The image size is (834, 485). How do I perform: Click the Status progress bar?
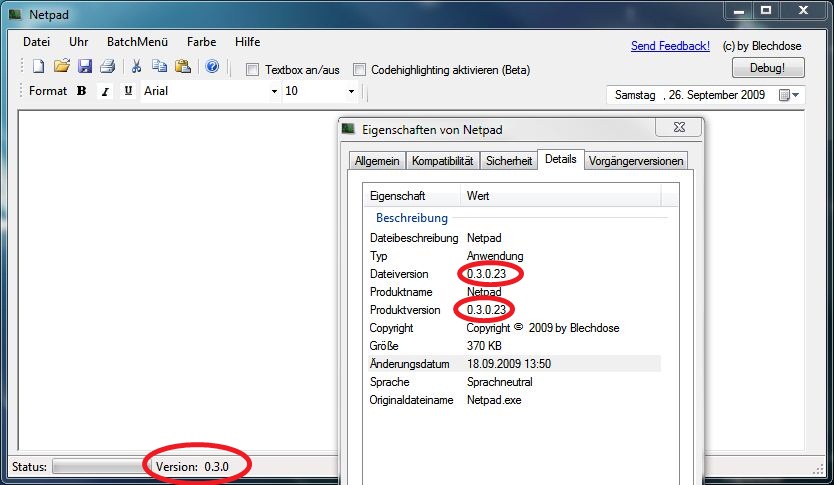click(x=100, y=466)
